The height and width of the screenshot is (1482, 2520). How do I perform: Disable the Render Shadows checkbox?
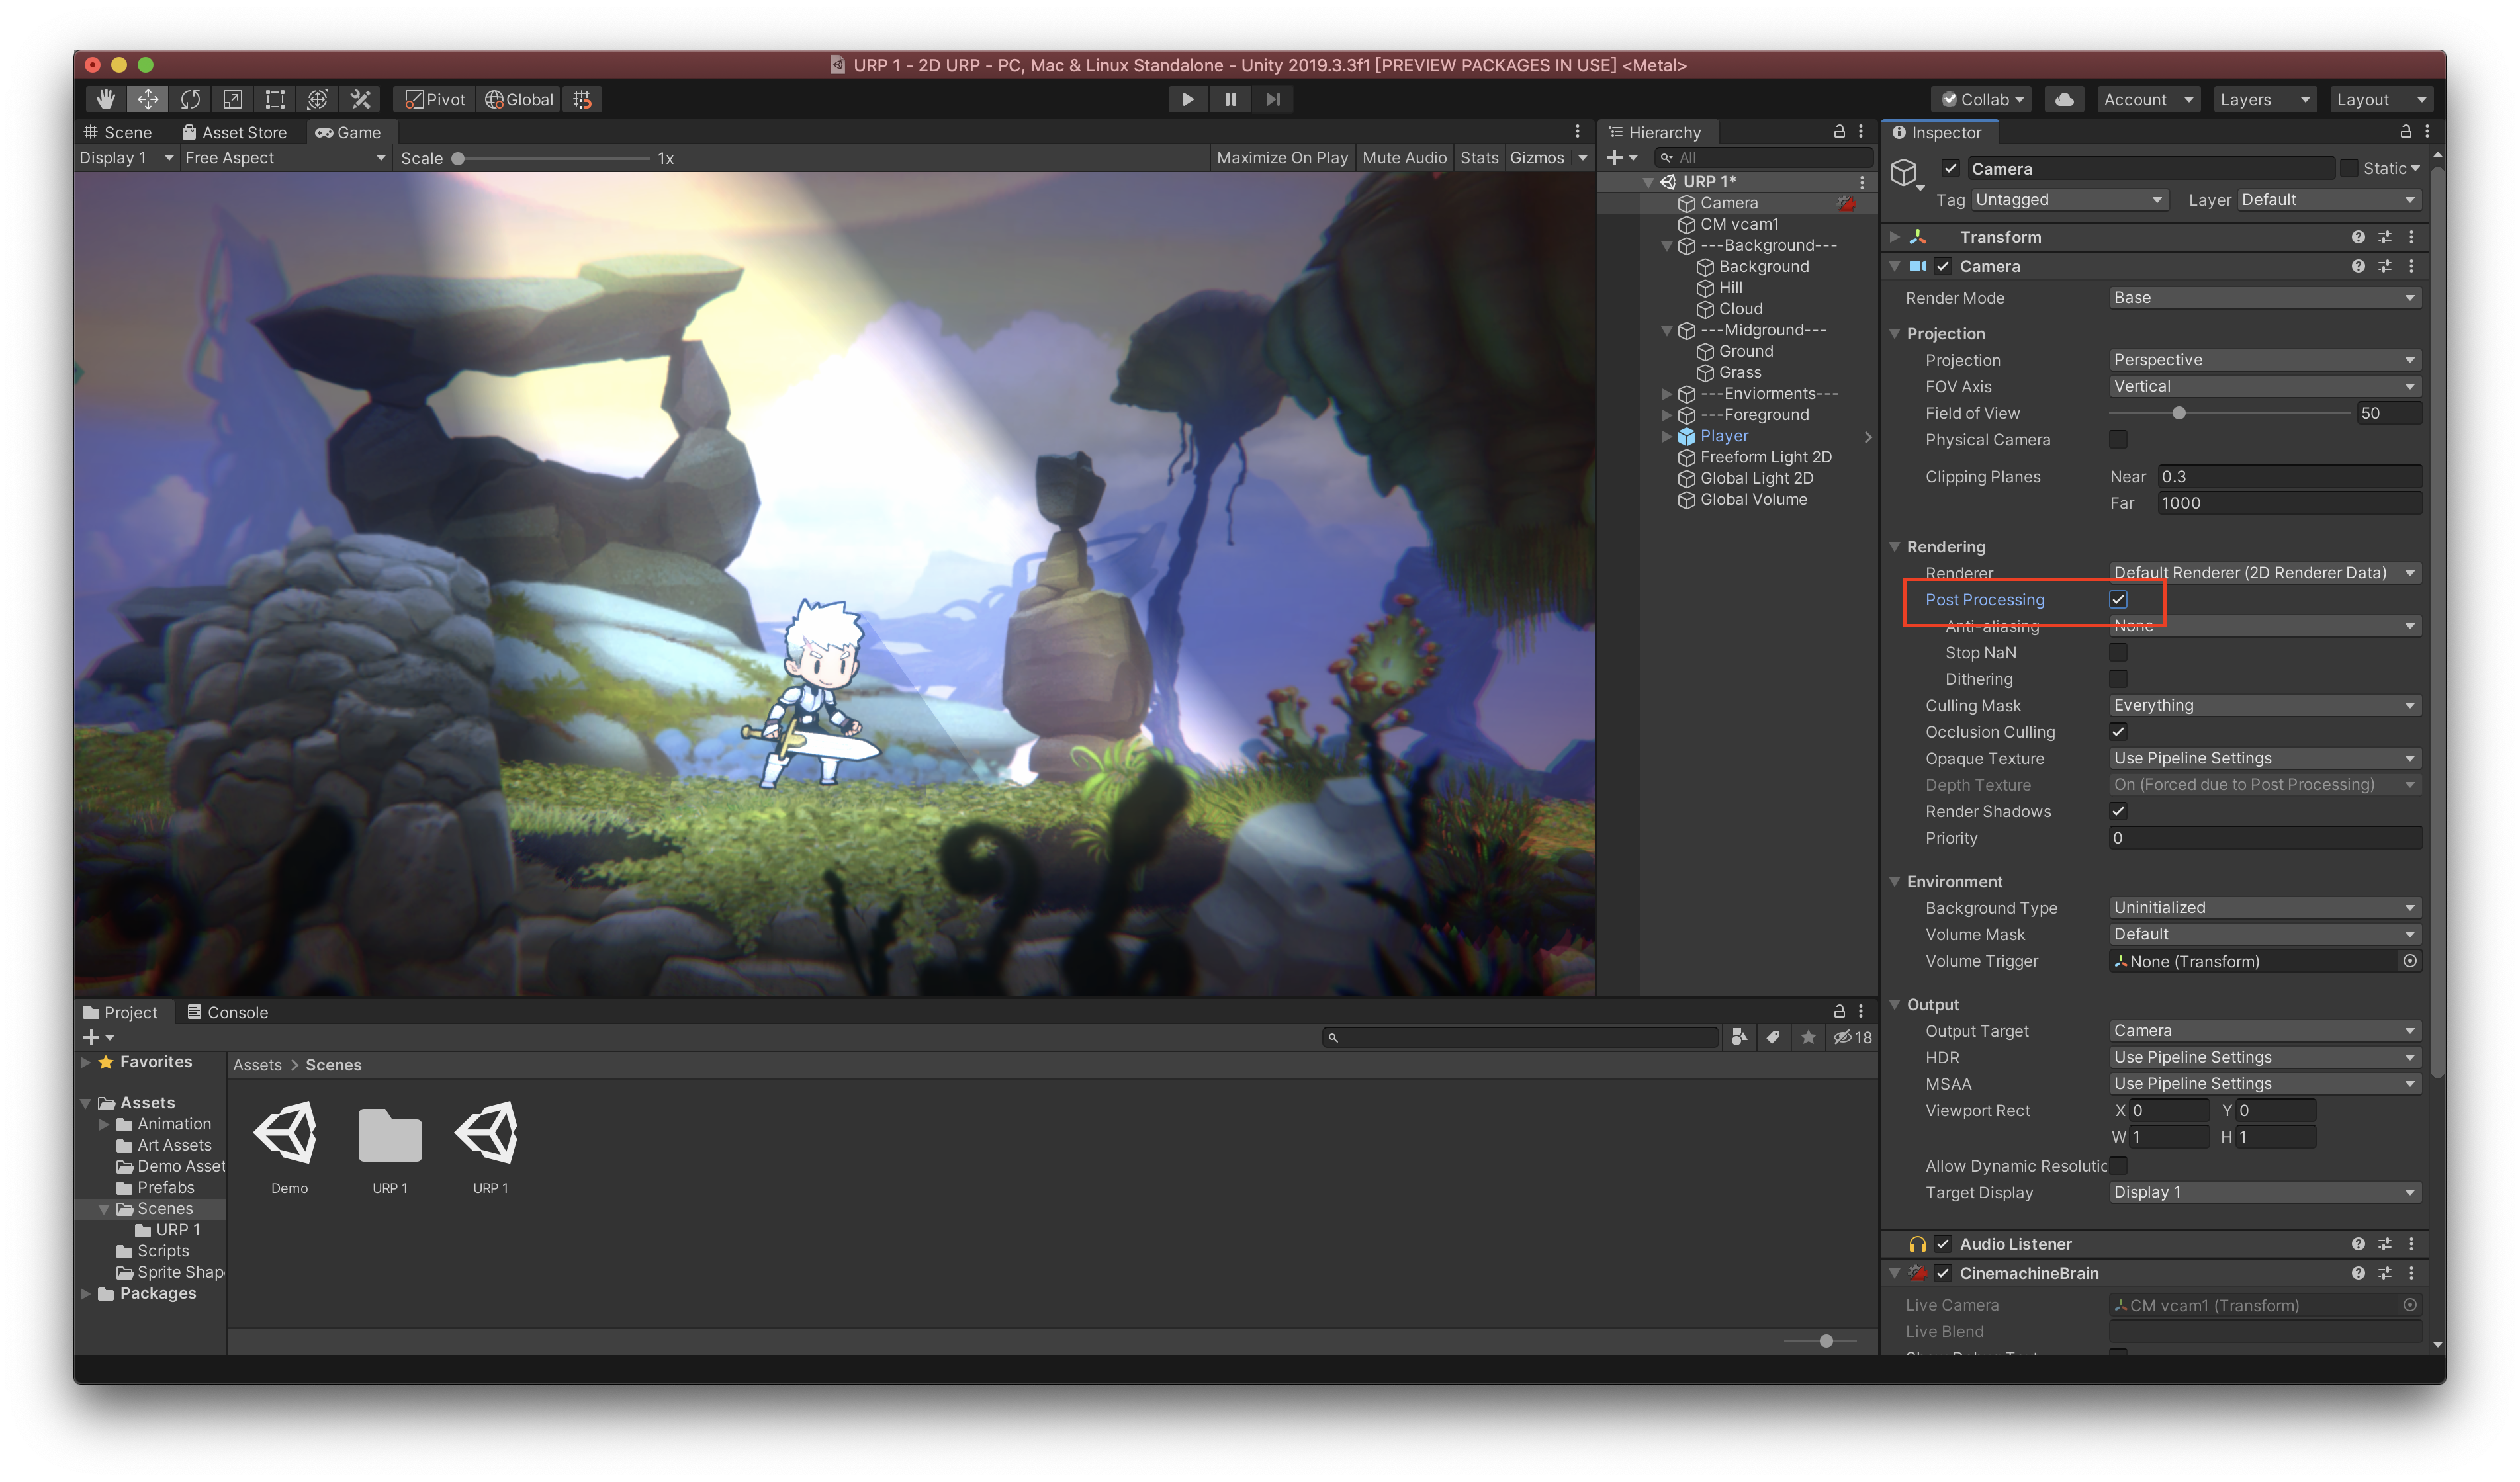click(x=2118, y=811)
